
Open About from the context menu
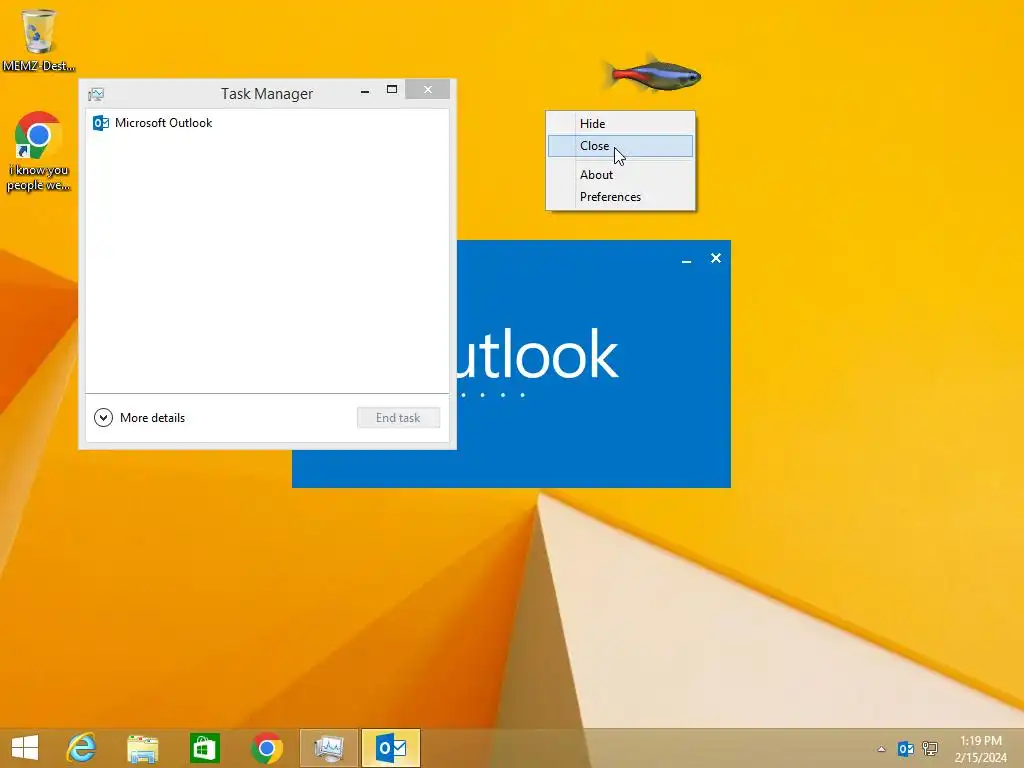tap(620, 174)
